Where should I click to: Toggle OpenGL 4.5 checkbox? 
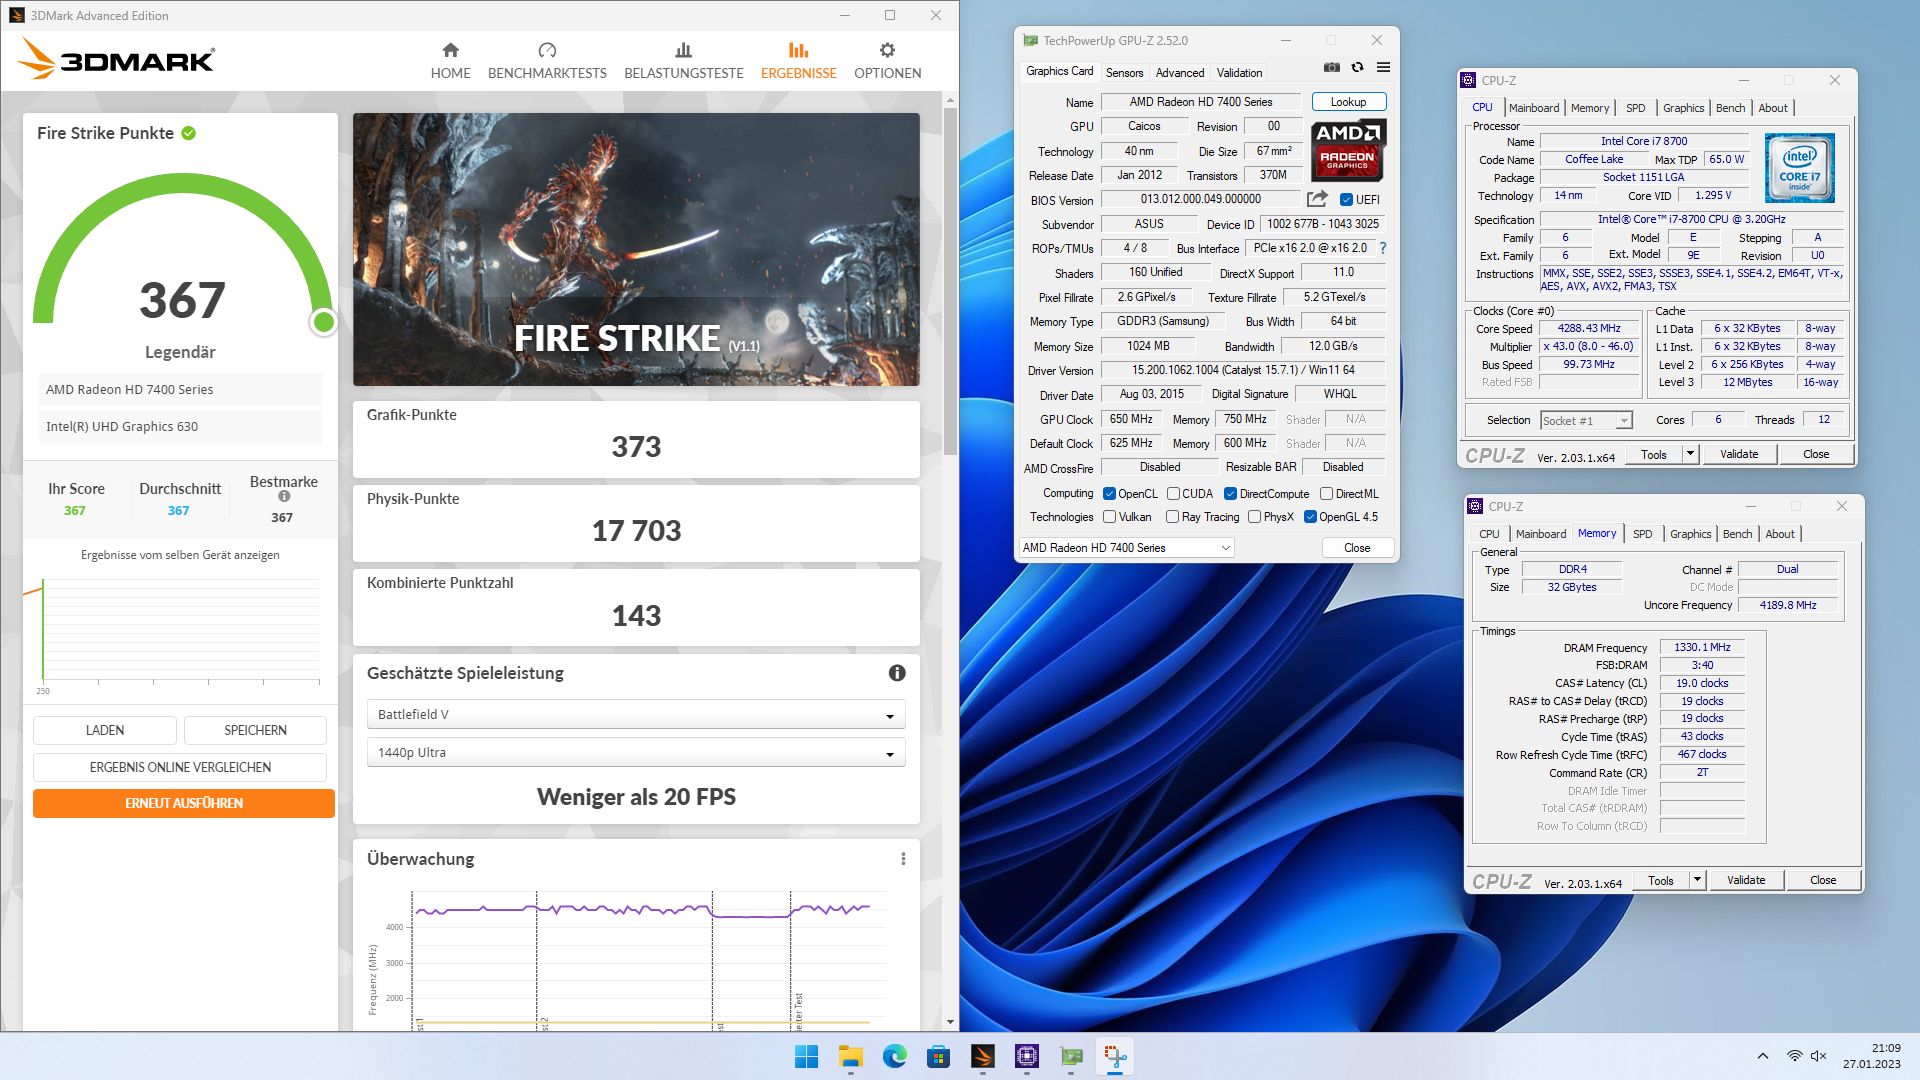tap(1310, 517)
